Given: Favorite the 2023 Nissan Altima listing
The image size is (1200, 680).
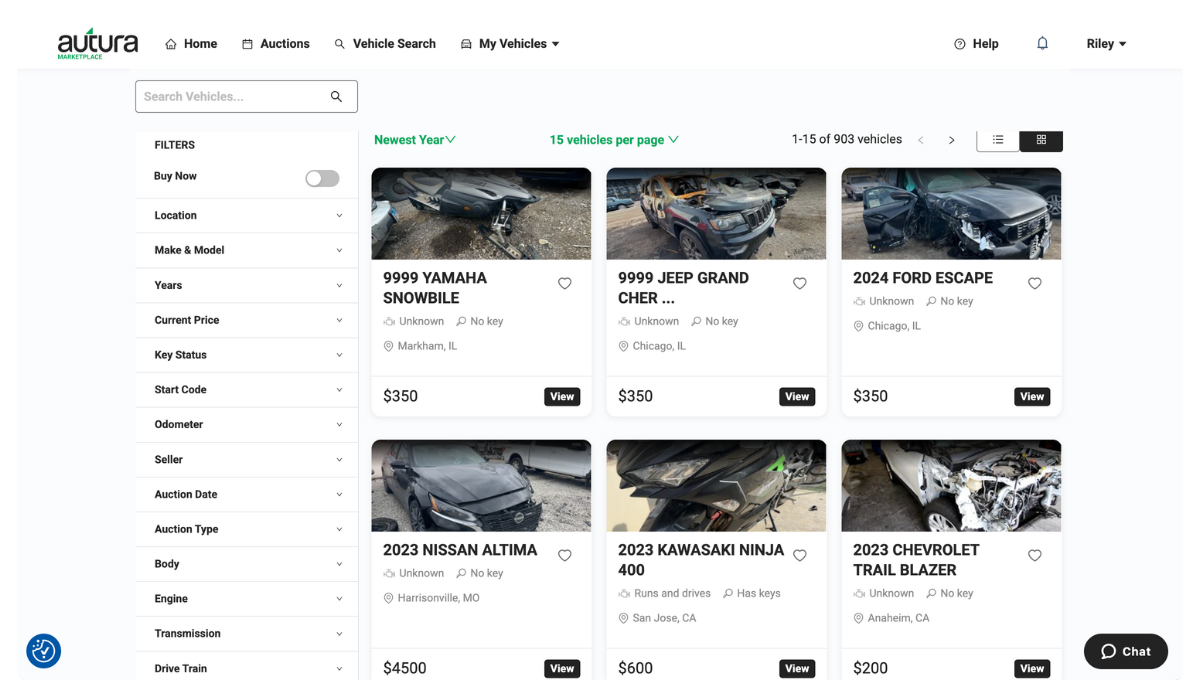Looking at the screenshot, I should pos(565,556).
